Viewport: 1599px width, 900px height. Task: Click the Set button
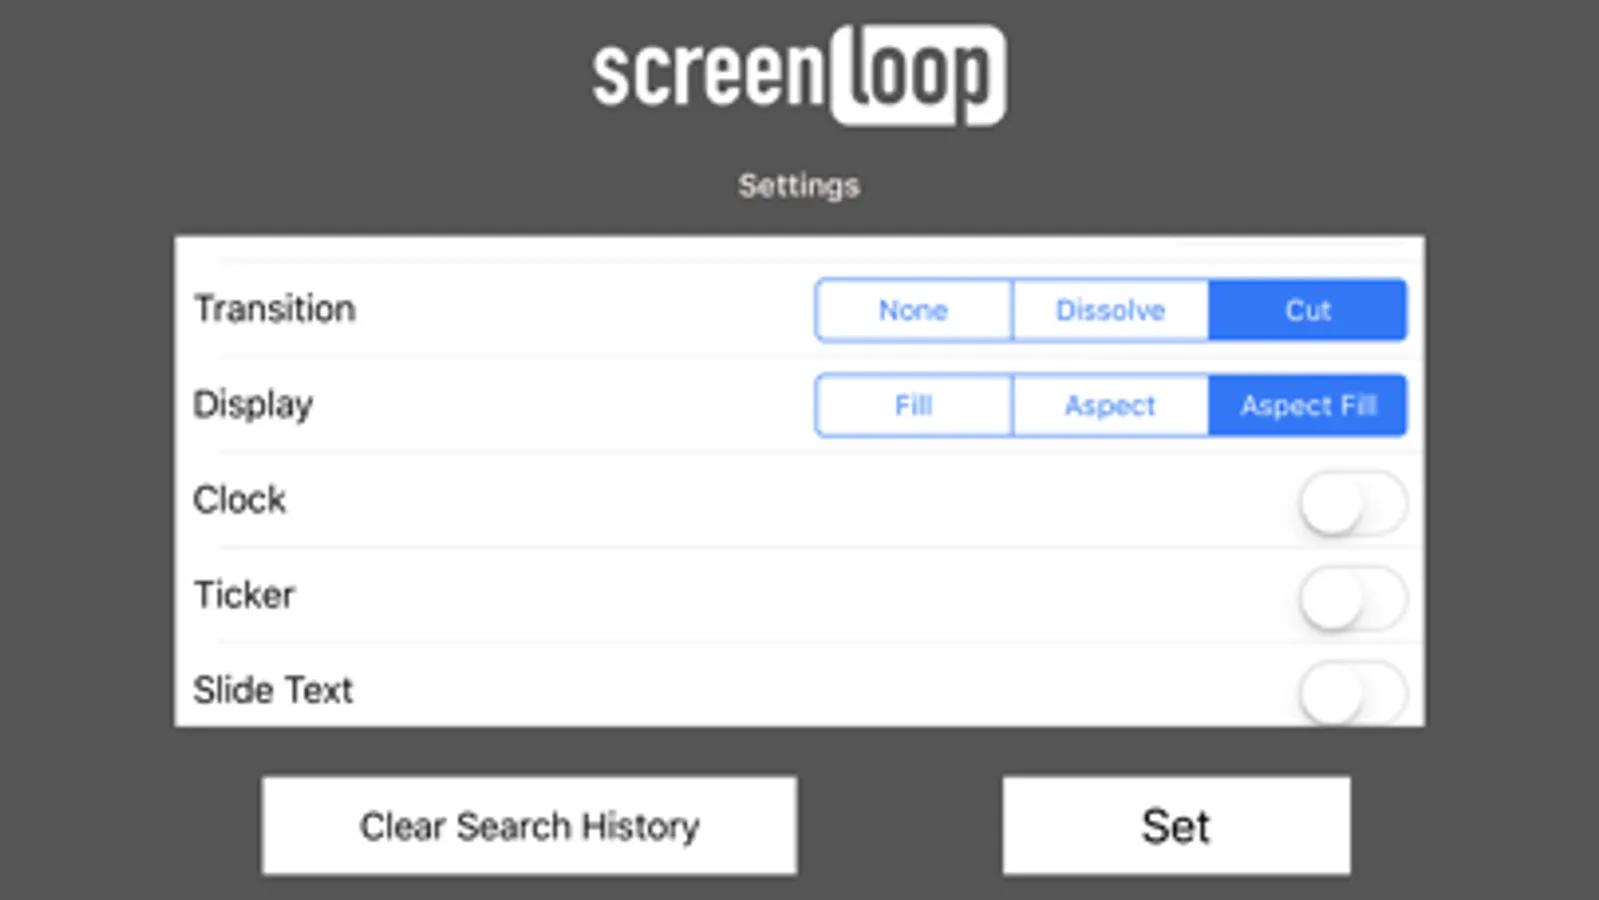click(x=1176, y=826)
